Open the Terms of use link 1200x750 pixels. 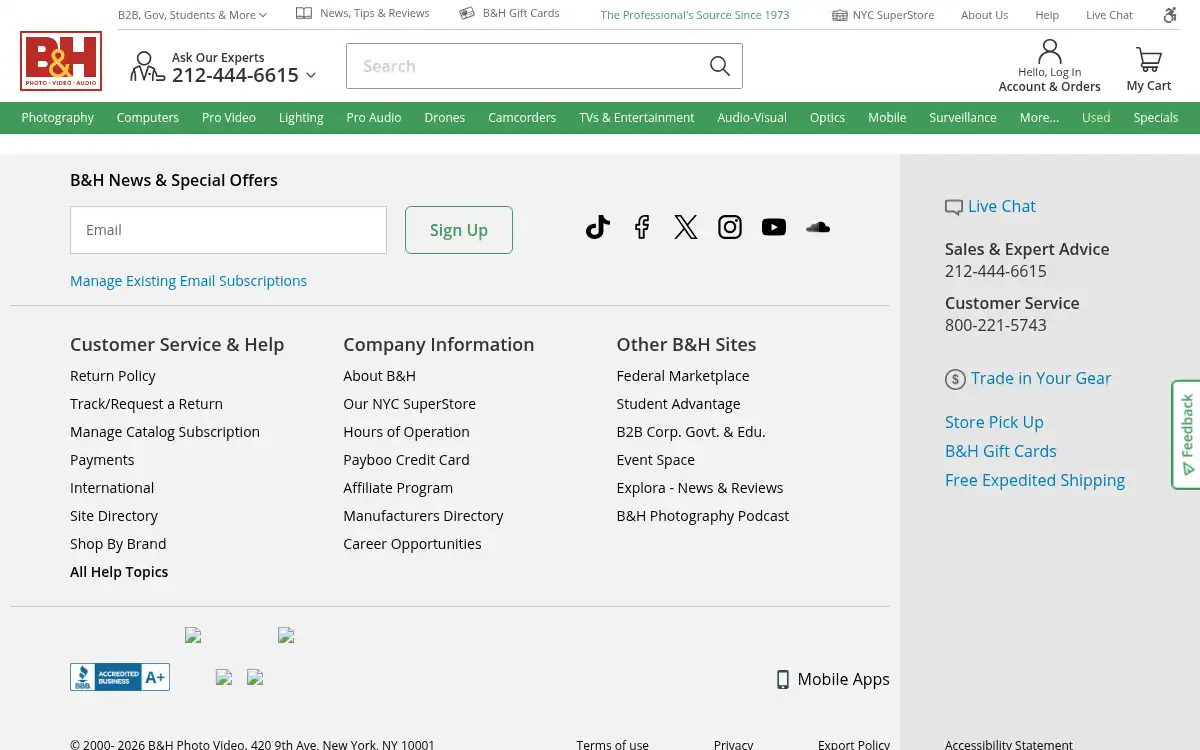pos(613,744)
